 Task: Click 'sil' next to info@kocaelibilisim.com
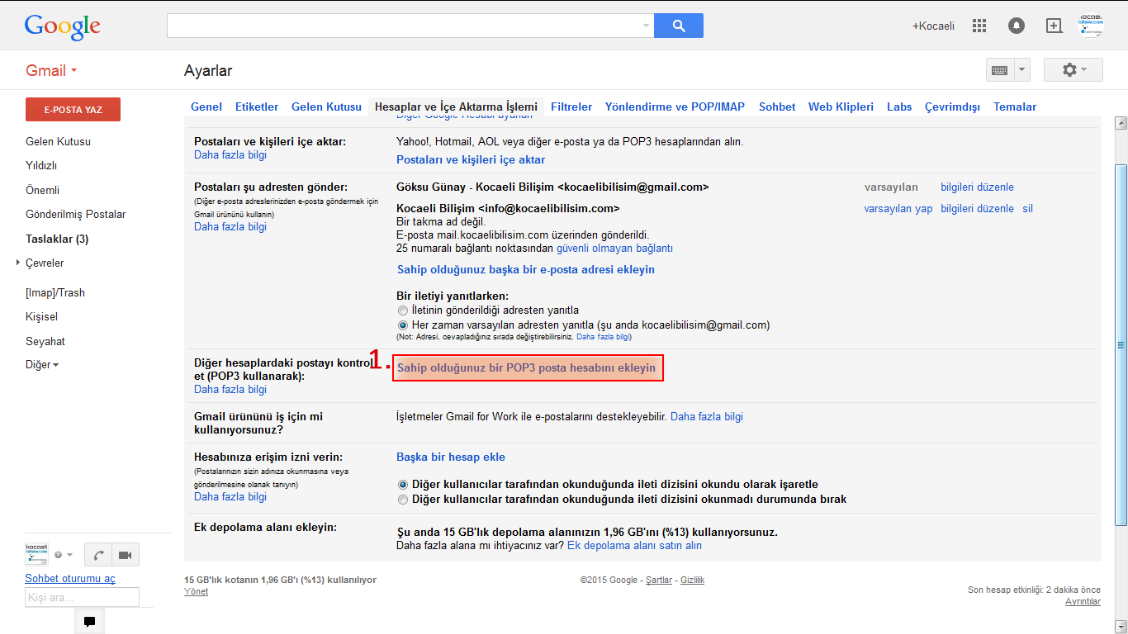(x=1027, y=209)
